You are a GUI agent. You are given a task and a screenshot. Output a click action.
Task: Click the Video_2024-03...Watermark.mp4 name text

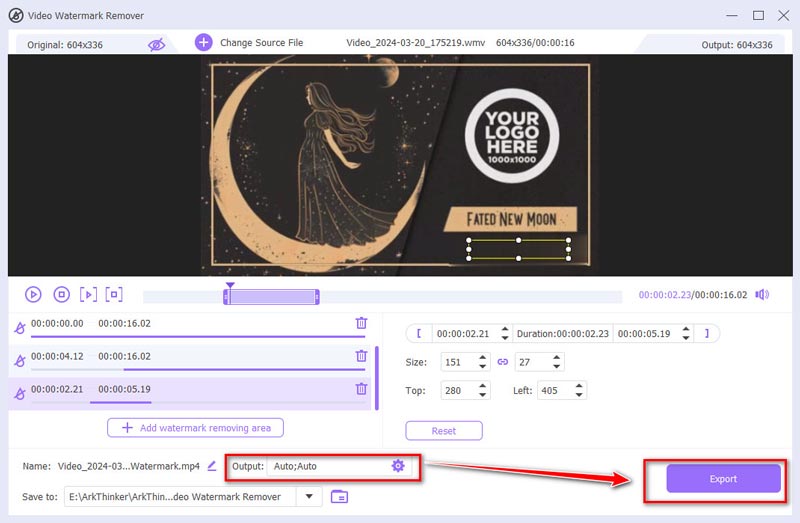pos(129,466)
